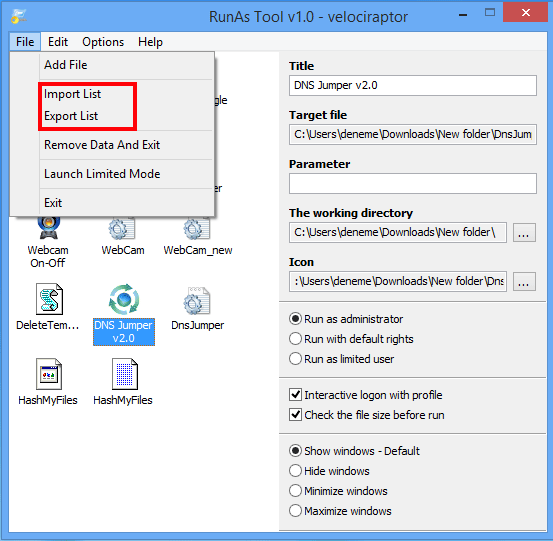Select the WebCam gear icon

point(122,228)
